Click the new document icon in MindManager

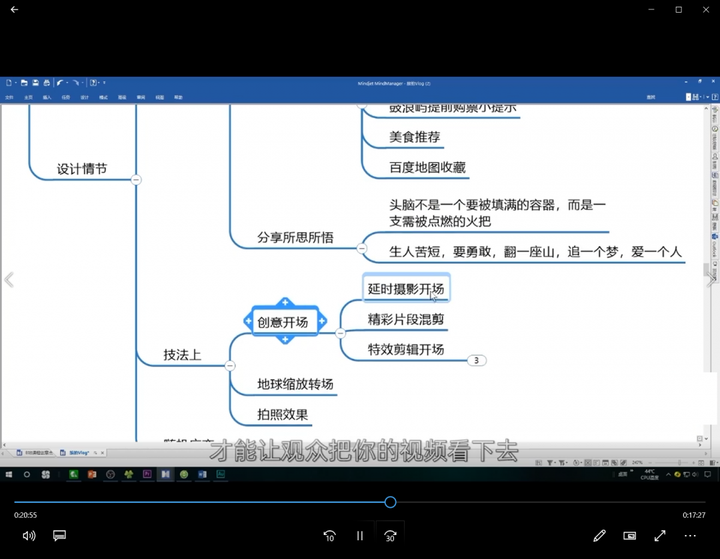coord(9,83)
